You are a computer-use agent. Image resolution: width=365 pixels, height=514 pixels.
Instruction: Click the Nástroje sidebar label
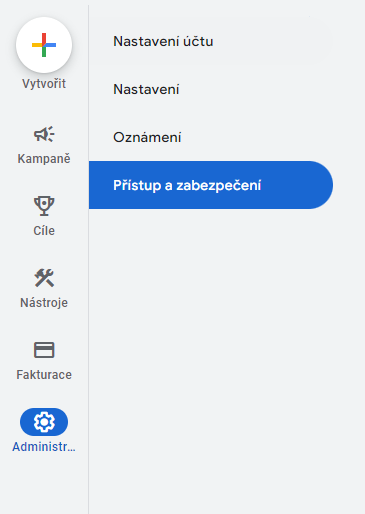(x=44, y=303)
